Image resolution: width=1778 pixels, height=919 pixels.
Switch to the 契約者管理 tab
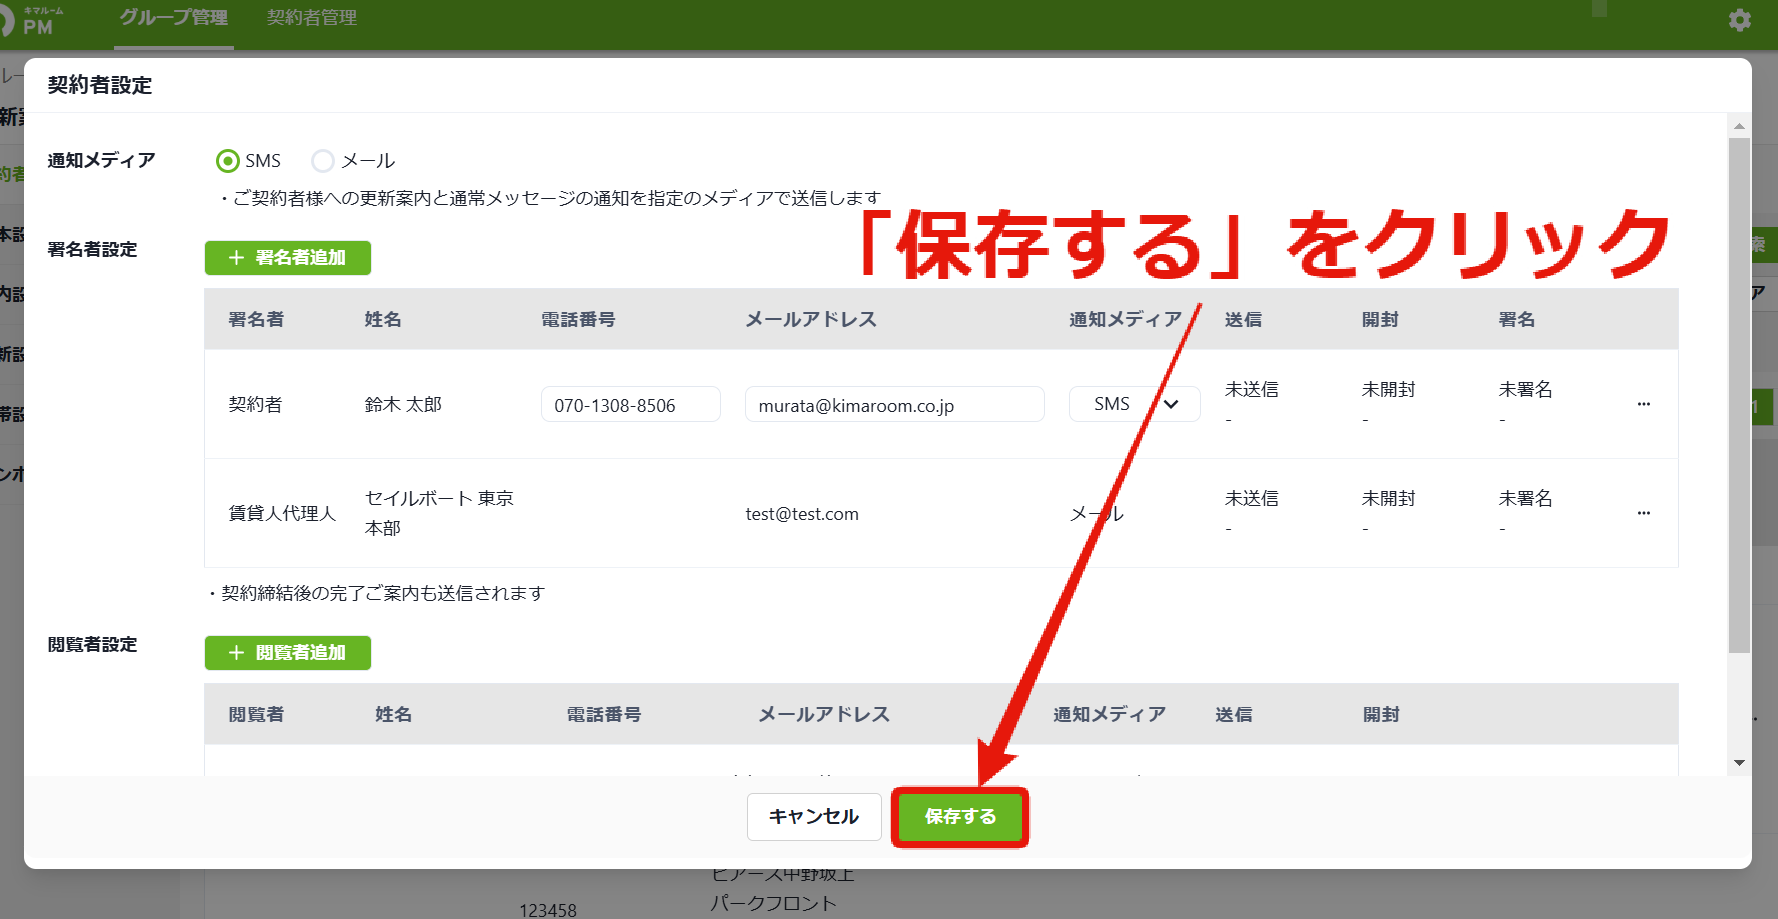pyautogui.click(x=312, y=18)
